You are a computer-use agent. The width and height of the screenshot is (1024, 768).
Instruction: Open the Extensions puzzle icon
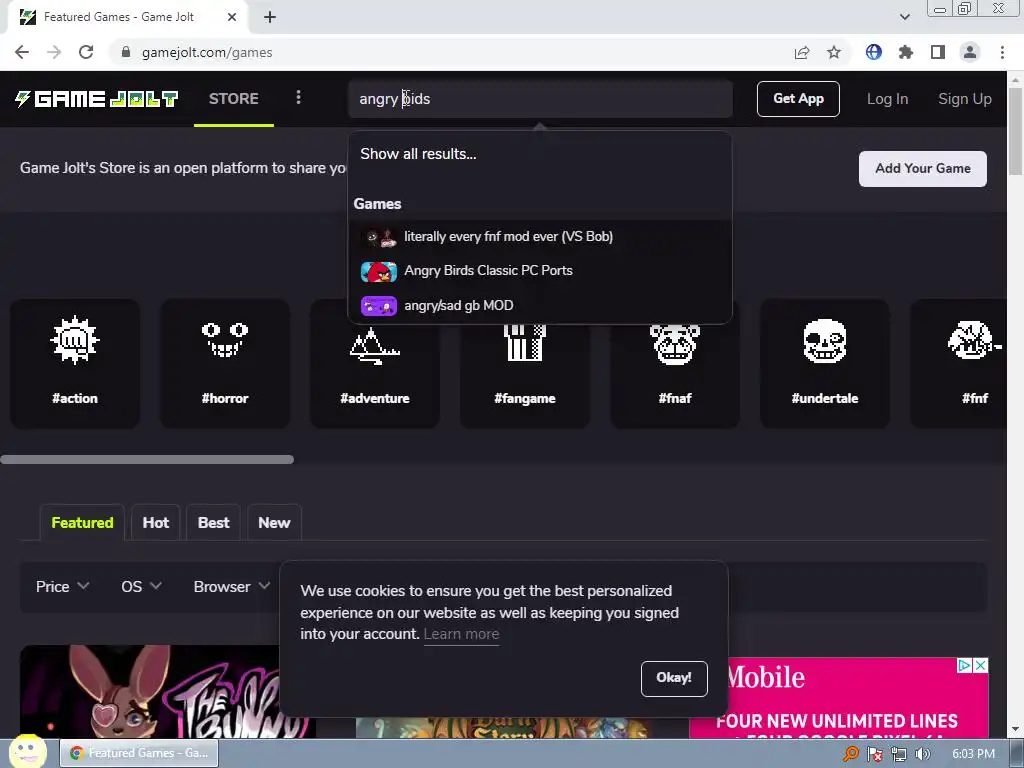pos(906,52)
